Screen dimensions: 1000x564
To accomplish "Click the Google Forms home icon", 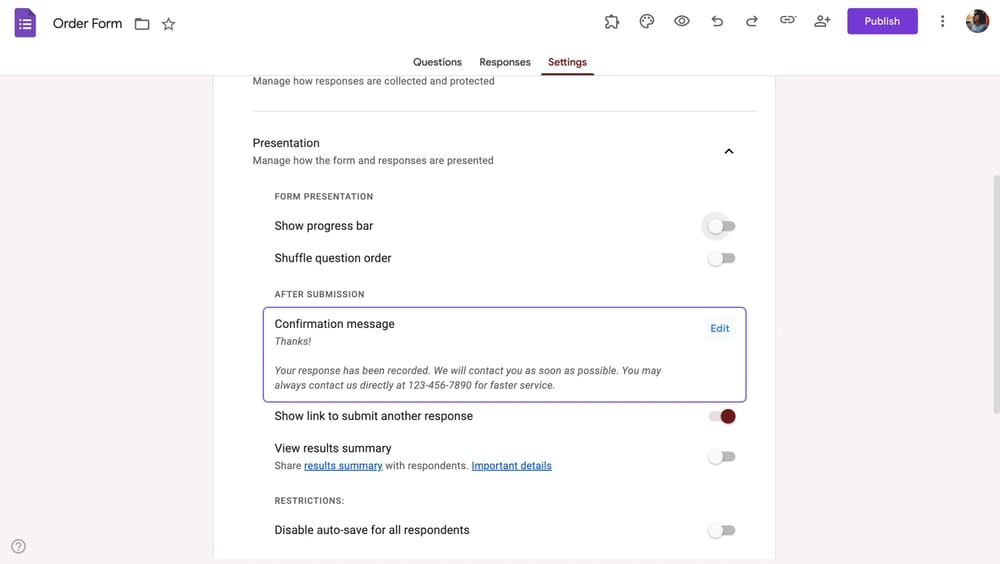I will pos(25,22).
